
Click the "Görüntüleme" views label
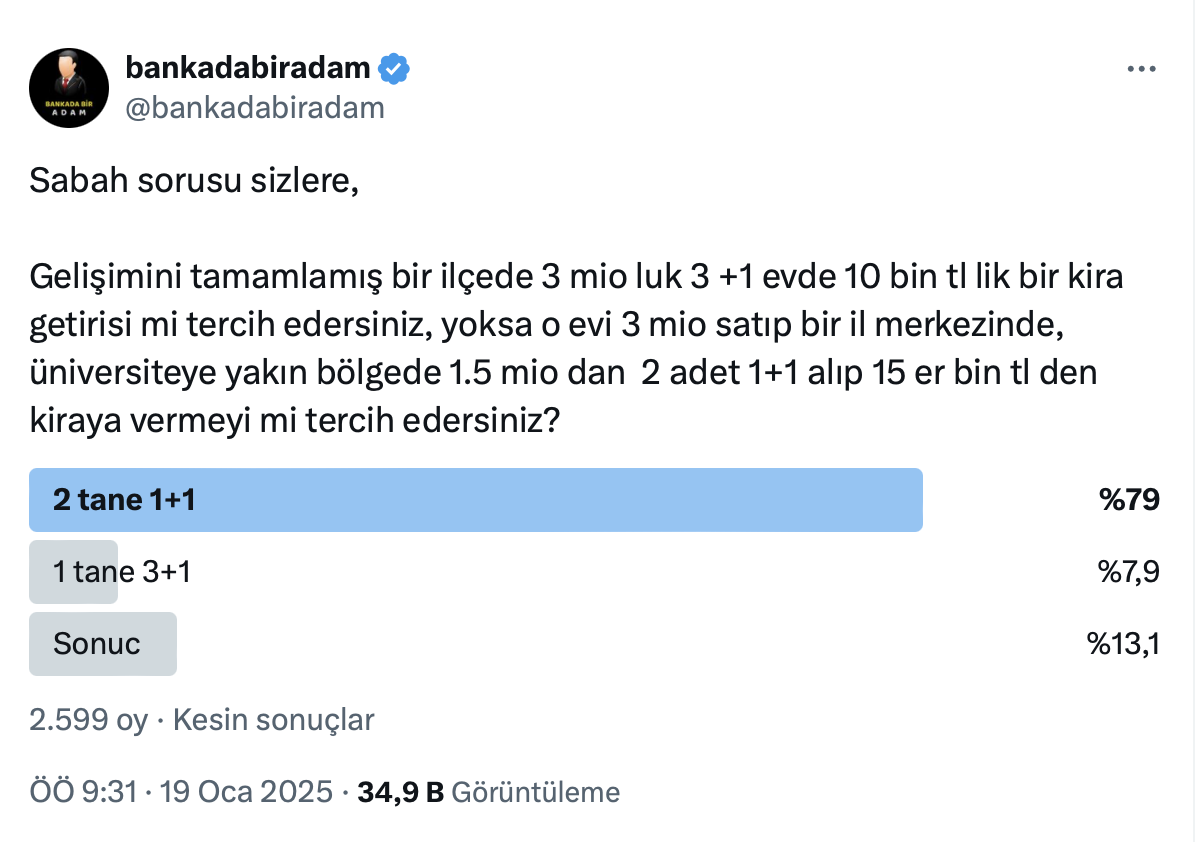tap(536, 793)
